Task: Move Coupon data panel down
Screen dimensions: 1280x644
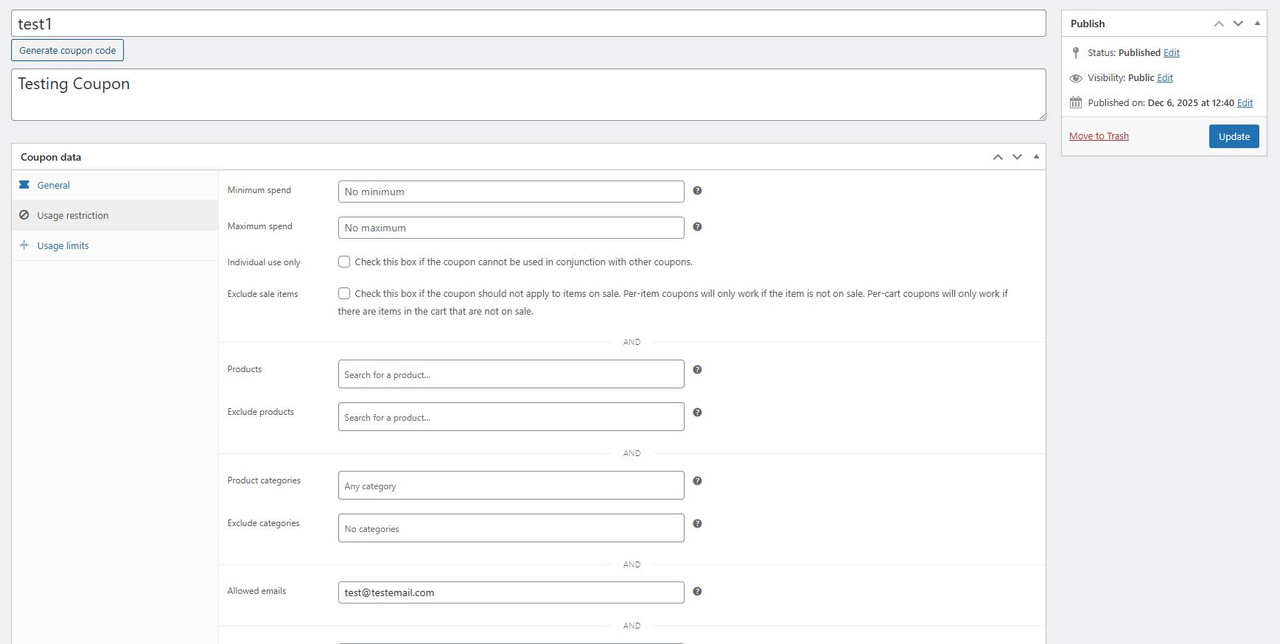Action: point(1017,157)
